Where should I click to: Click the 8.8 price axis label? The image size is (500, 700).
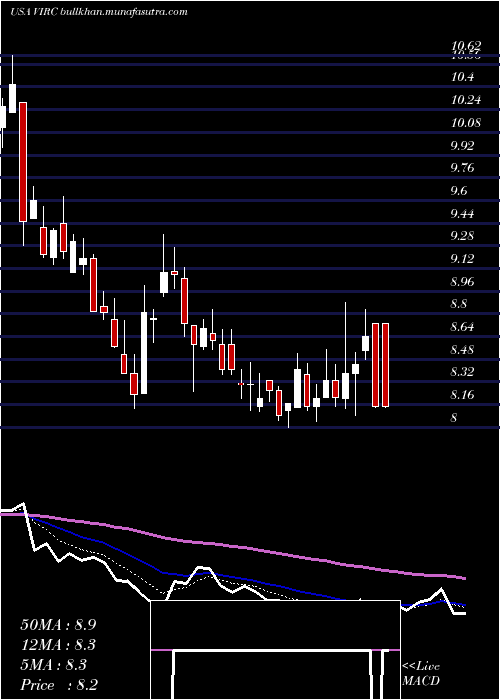pos(459,304)
